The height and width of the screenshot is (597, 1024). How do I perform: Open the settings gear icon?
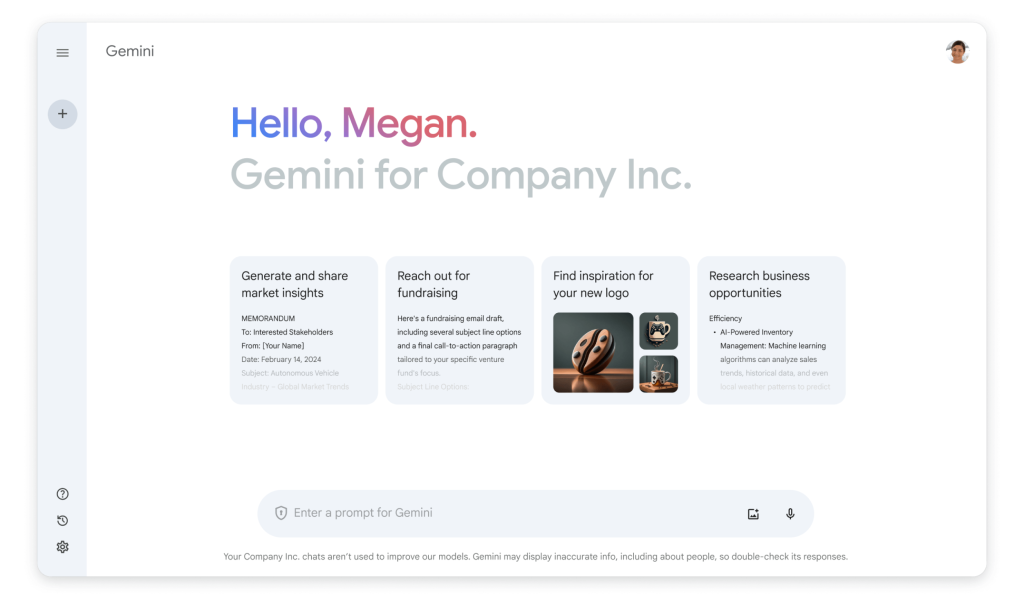coord(63,547)
